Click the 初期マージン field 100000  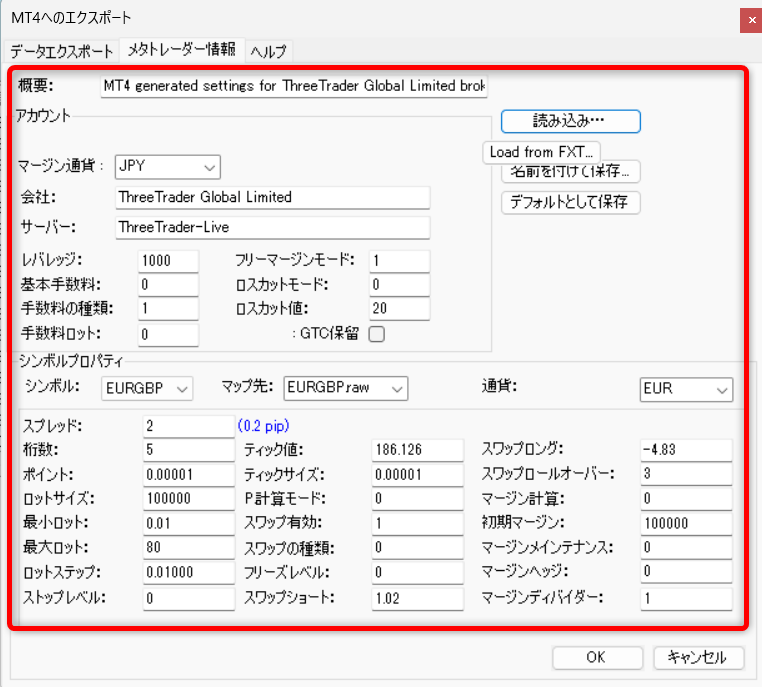(x=686, y=523)
